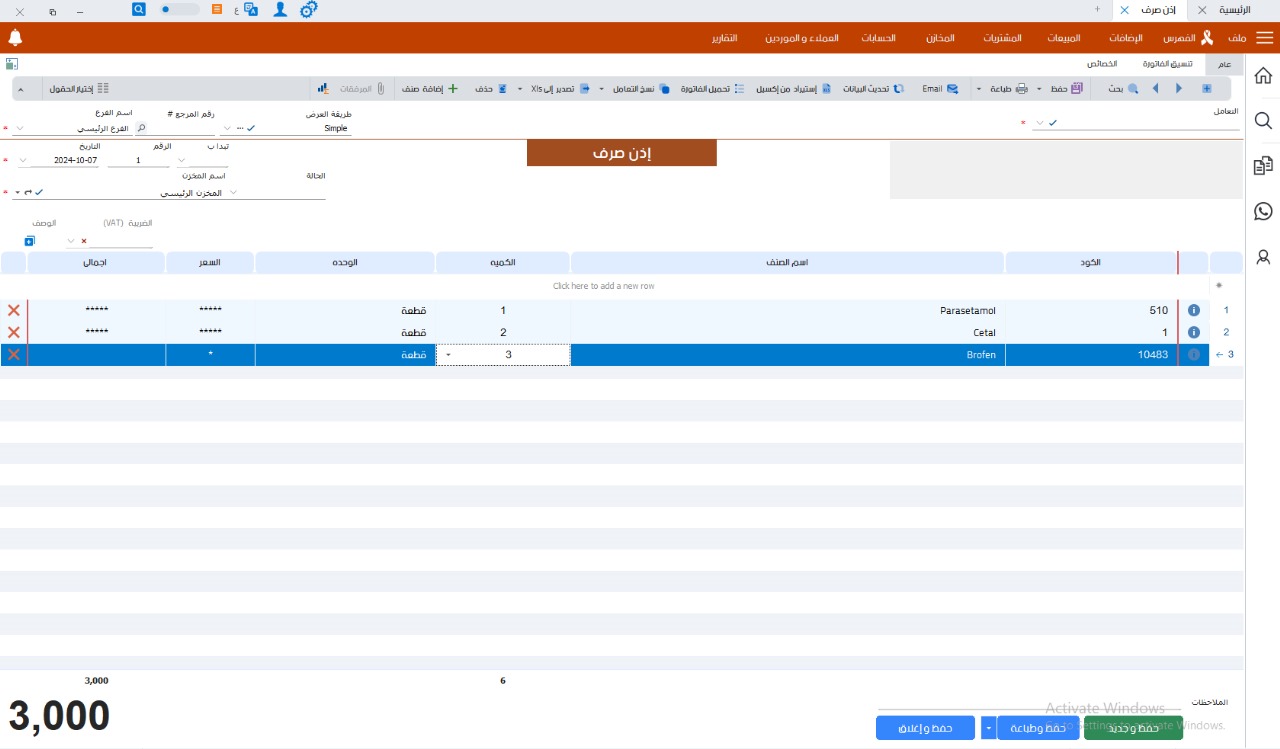Click حفظ وإغلاق save and close button
Screen dimensions: 1280x749
tap(925, 728)
